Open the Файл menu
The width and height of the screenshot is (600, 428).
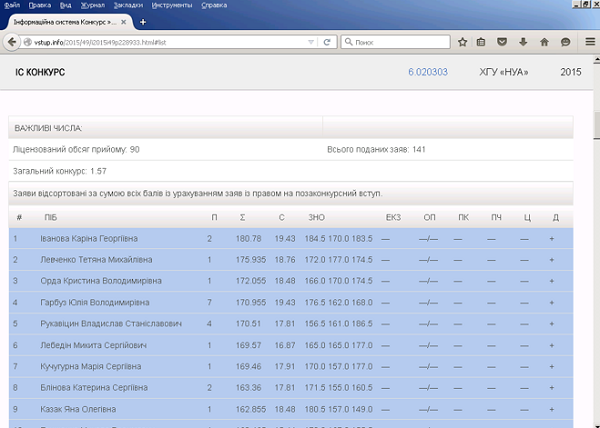point(12,5)
